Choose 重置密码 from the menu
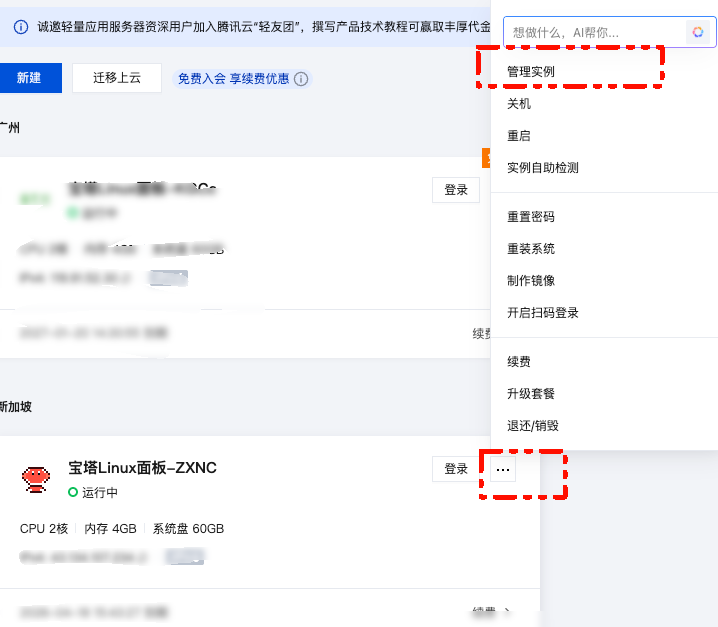This screenshot has height=627, width=718. click(531, 217)
